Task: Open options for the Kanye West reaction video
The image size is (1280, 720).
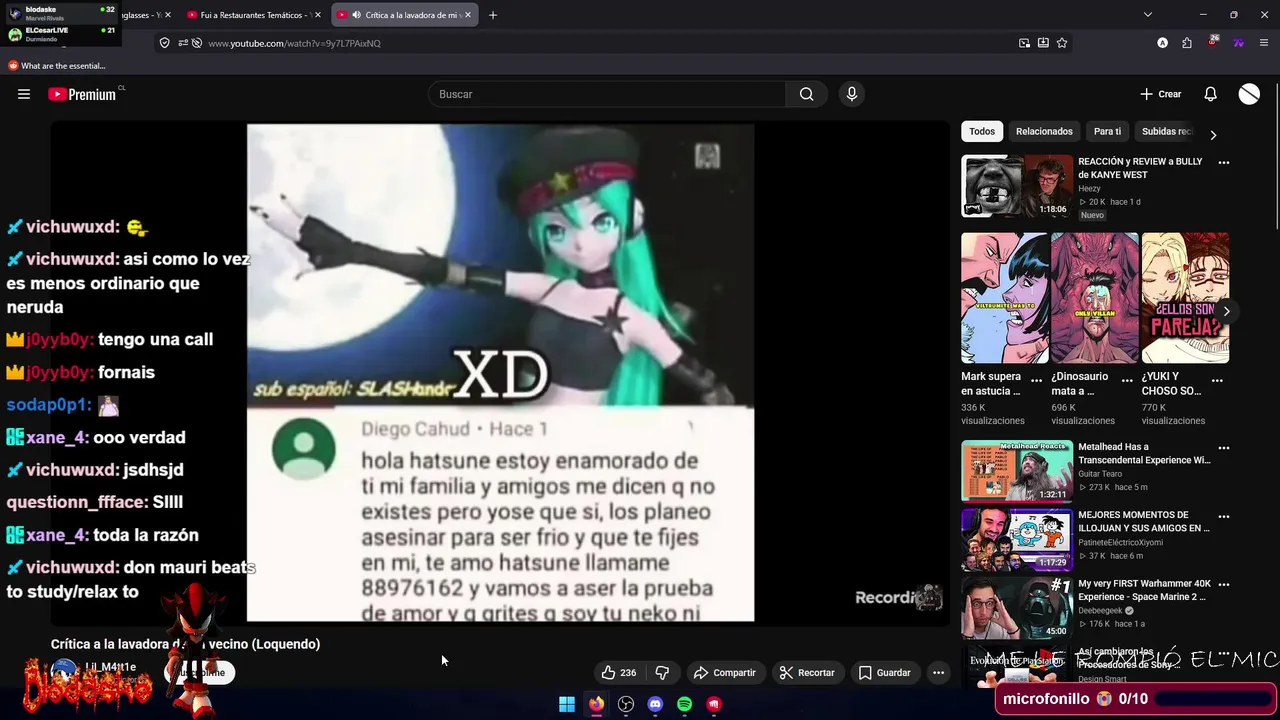Action: tap(1223, 162)
